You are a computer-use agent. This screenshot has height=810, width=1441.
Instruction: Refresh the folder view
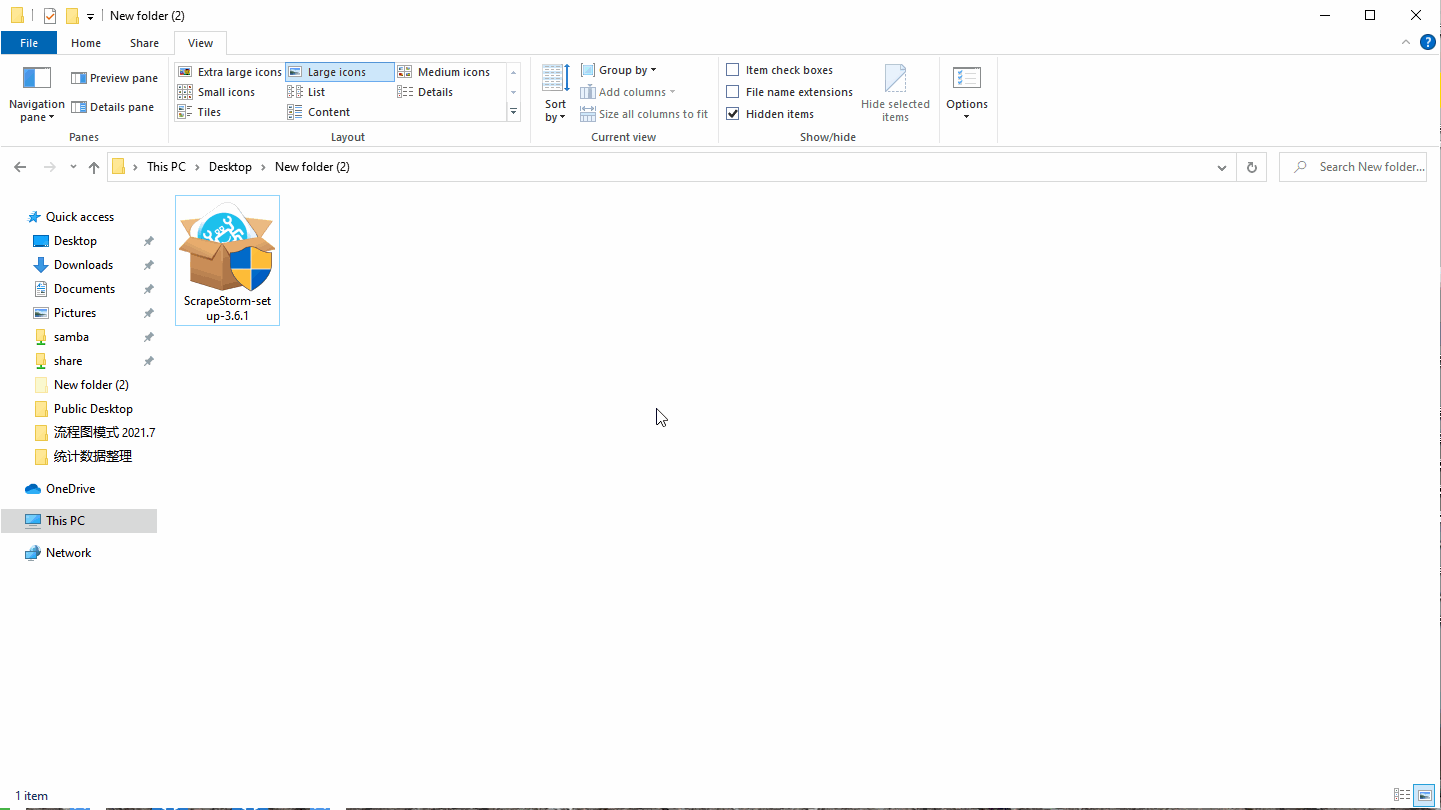coord(1251,167)
